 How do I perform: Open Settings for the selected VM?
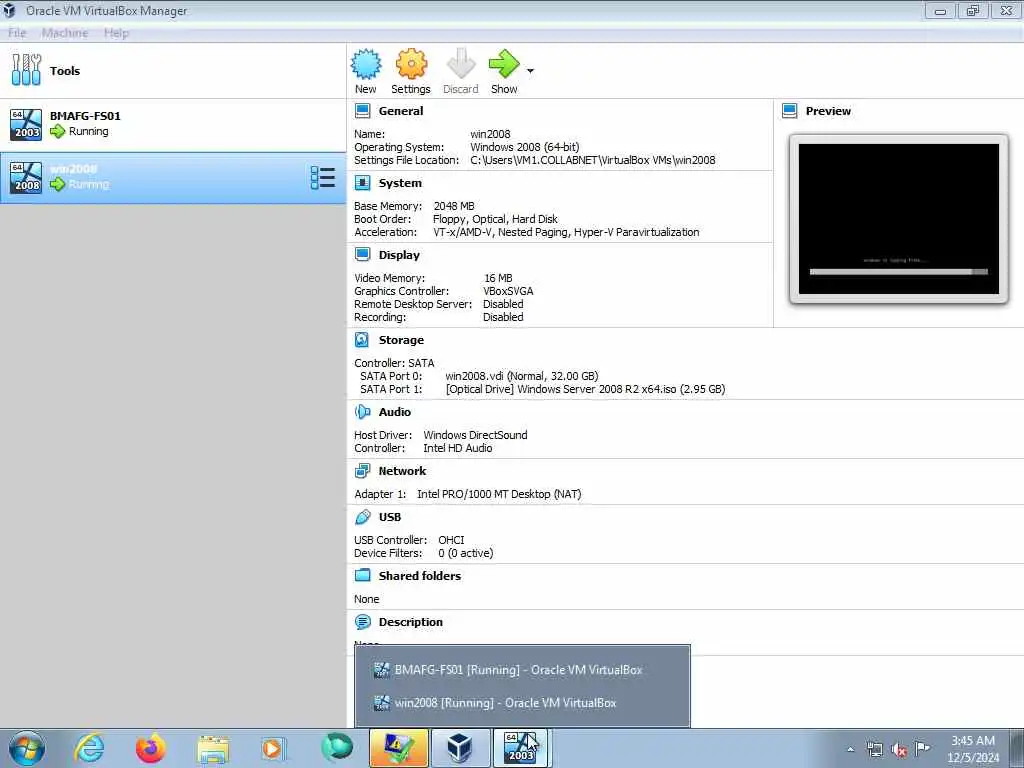click(411, 71)
